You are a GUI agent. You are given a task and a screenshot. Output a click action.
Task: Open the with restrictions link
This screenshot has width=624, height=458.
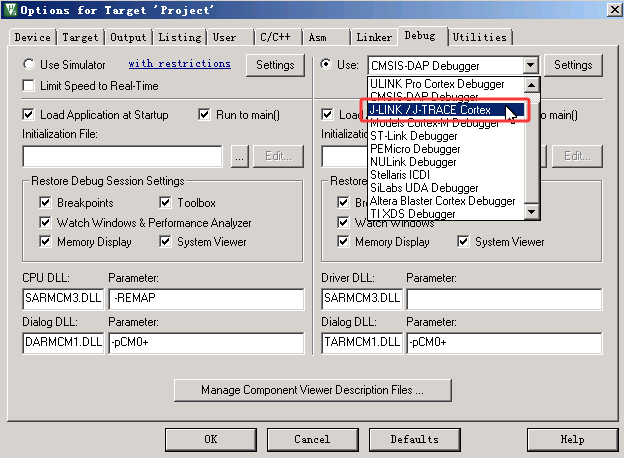click(x=179, y=64)
